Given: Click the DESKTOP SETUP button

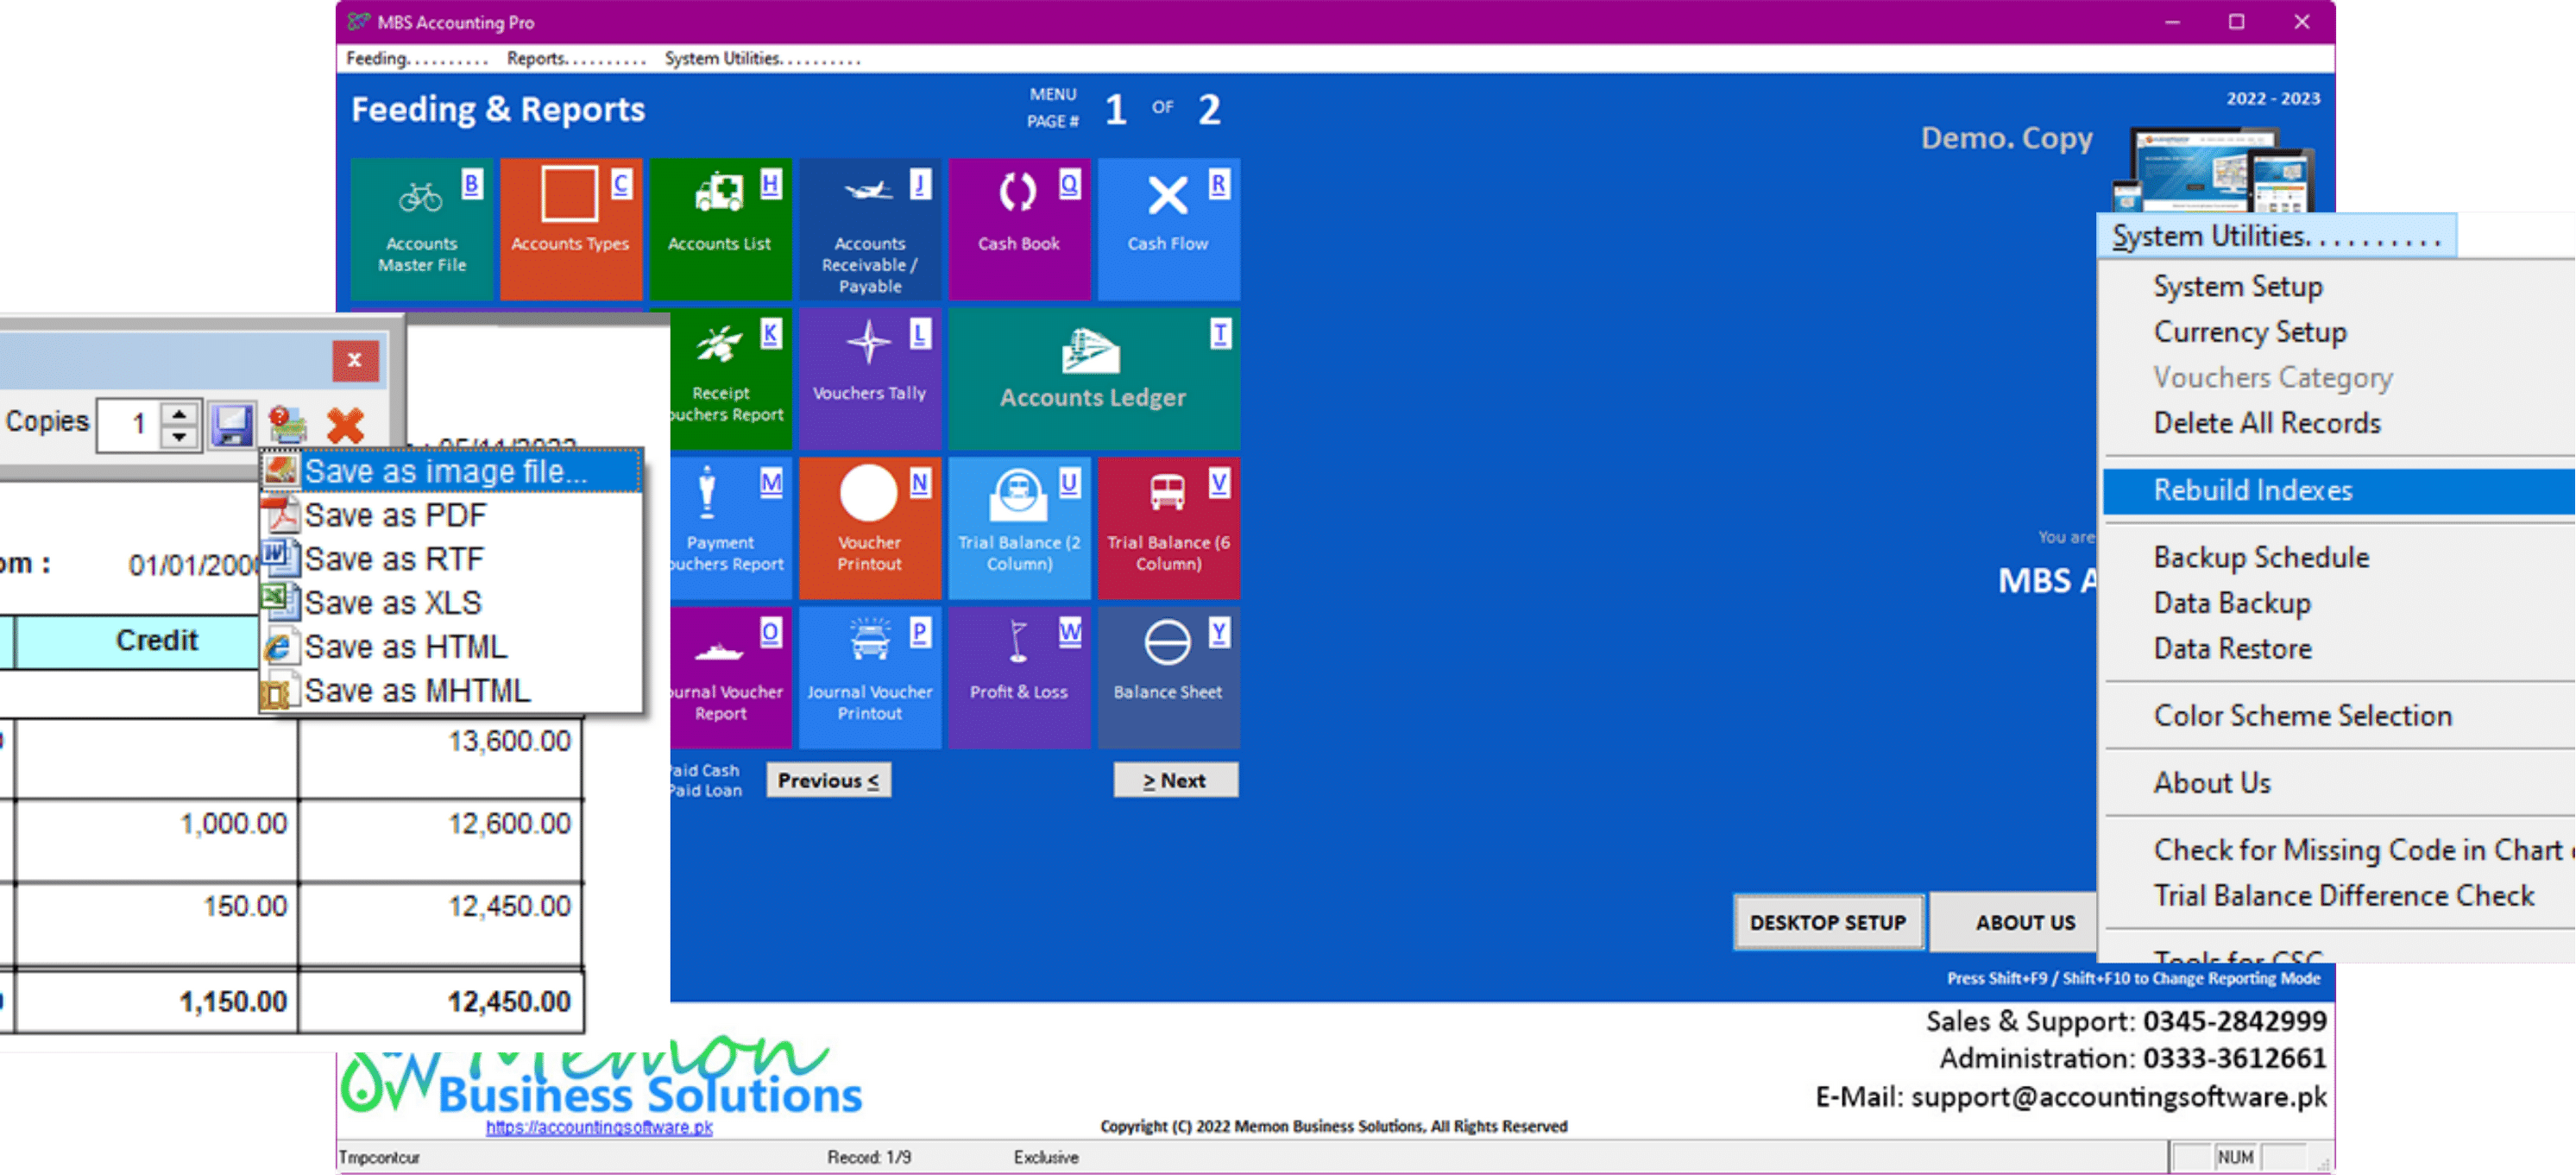Looking at the screenshot, I should point(1827,922).
